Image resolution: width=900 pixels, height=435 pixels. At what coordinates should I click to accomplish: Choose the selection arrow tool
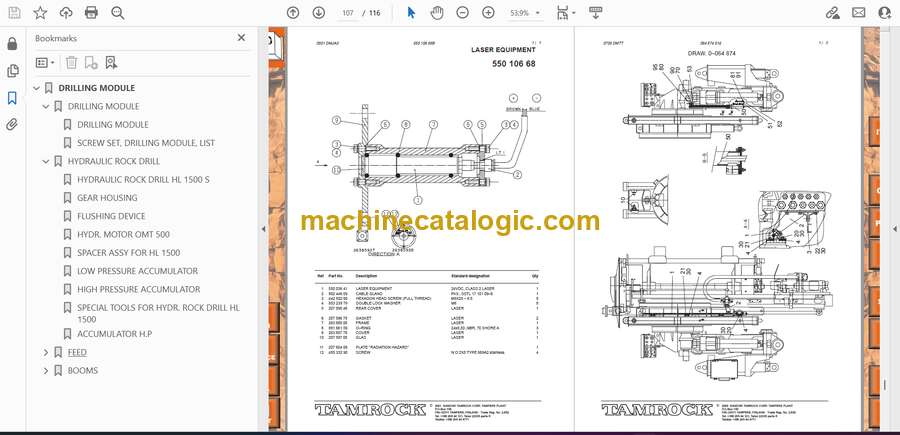[411, 13]
